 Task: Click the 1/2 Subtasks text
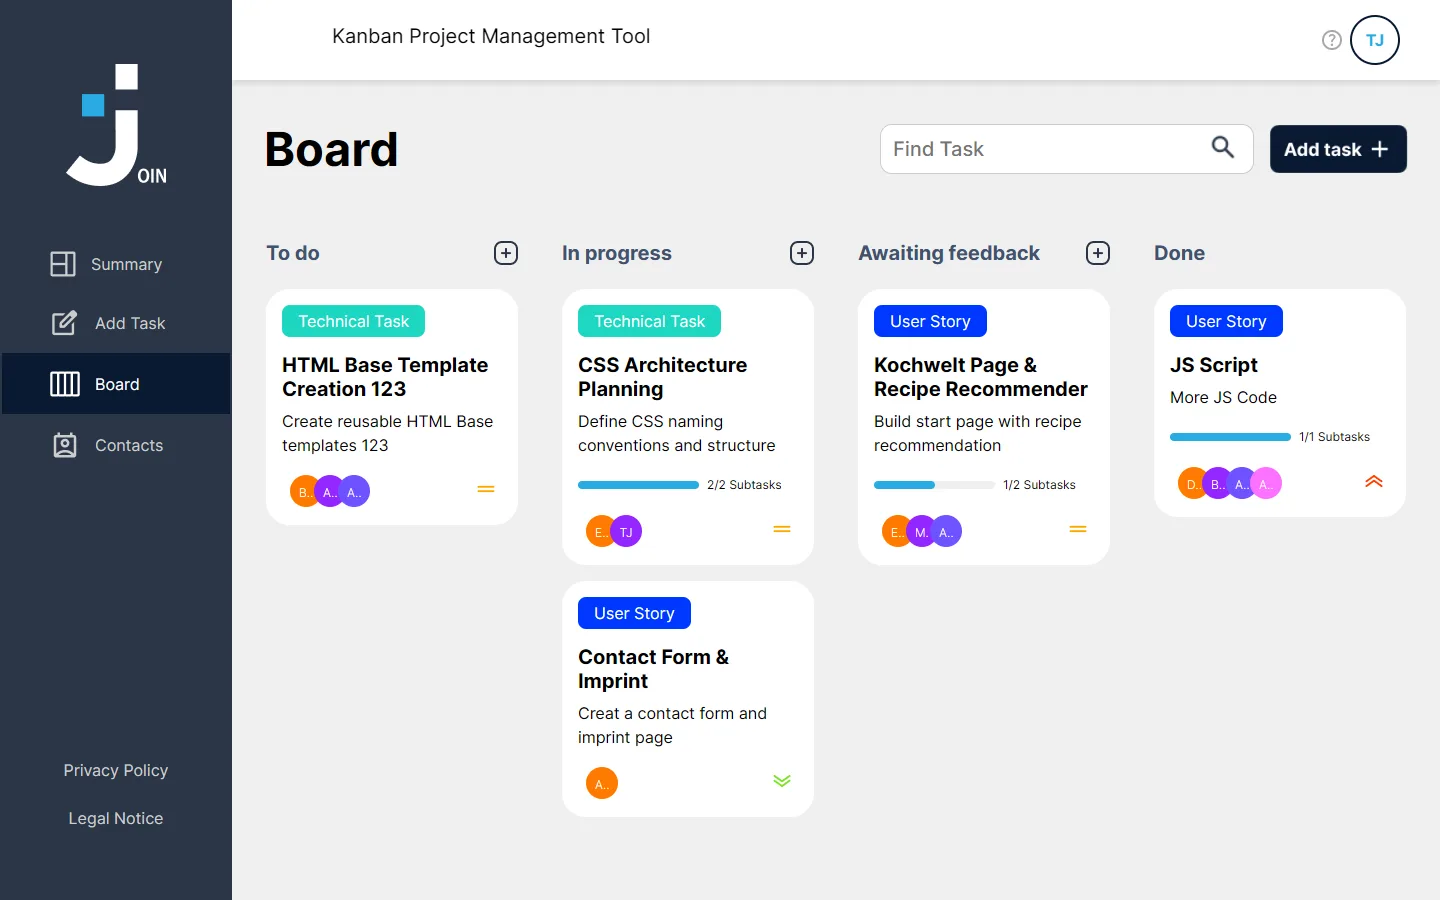pos(1040,485)
